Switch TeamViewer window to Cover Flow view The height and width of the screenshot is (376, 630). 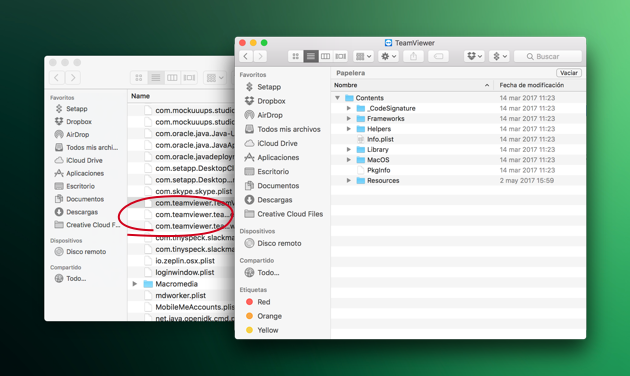point(341,56)
